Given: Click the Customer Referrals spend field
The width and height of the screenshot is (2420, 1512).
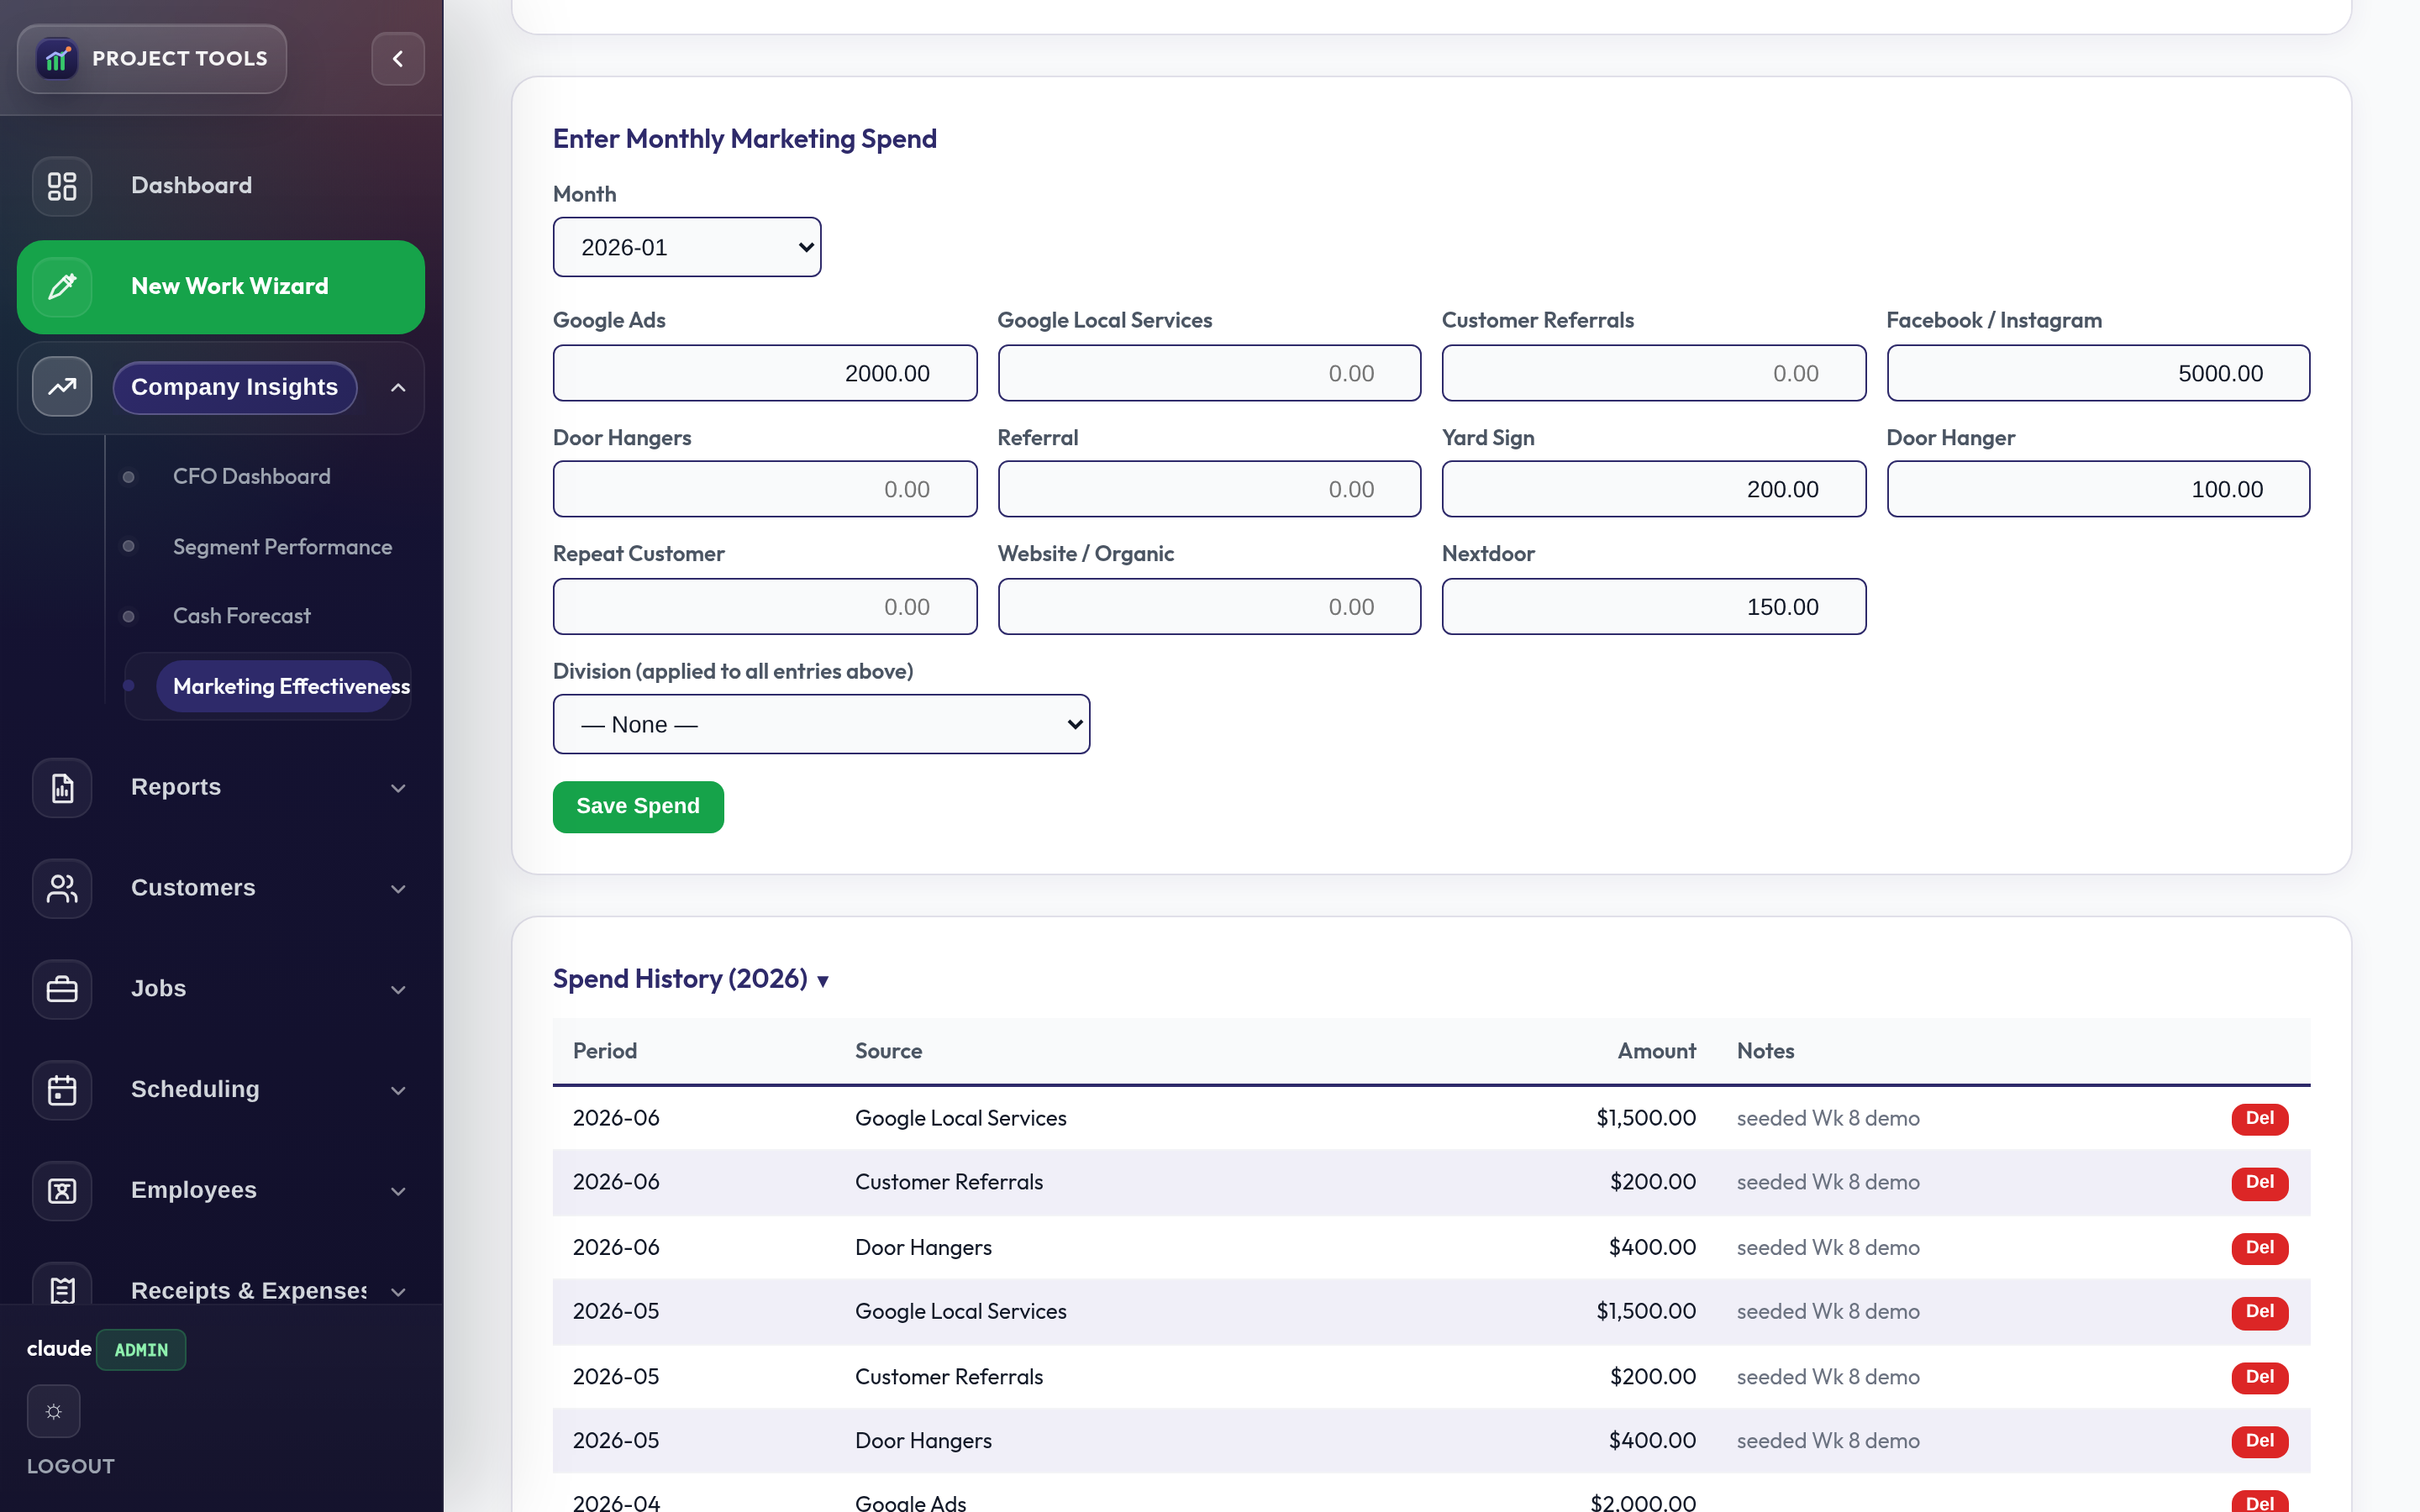Looking at the screenshot, I should 1654,373.
